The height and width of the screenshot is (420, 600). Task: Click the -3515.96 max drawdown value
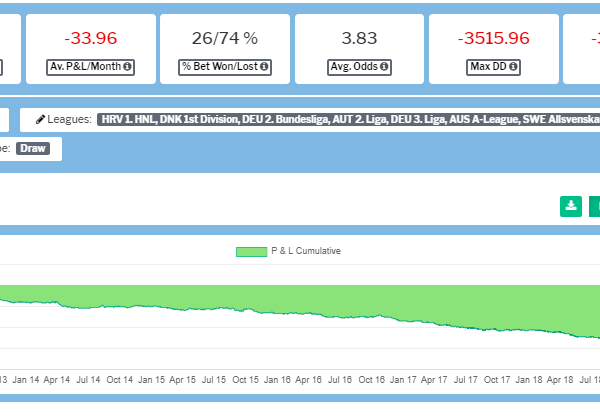point(494,38)
